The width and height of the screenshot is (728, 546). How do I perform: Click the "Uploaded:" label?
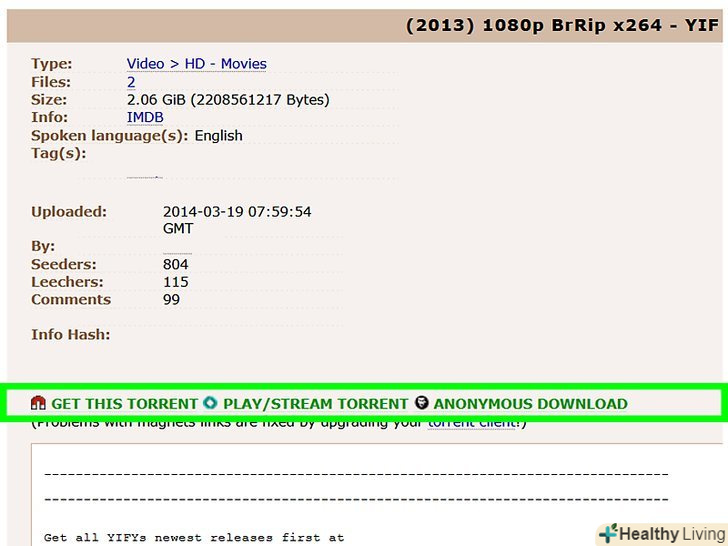click(x=69, y=212)
